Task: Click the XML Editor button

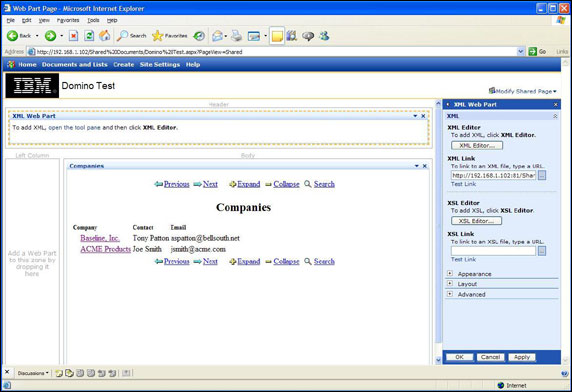Action: pos(477,145)
